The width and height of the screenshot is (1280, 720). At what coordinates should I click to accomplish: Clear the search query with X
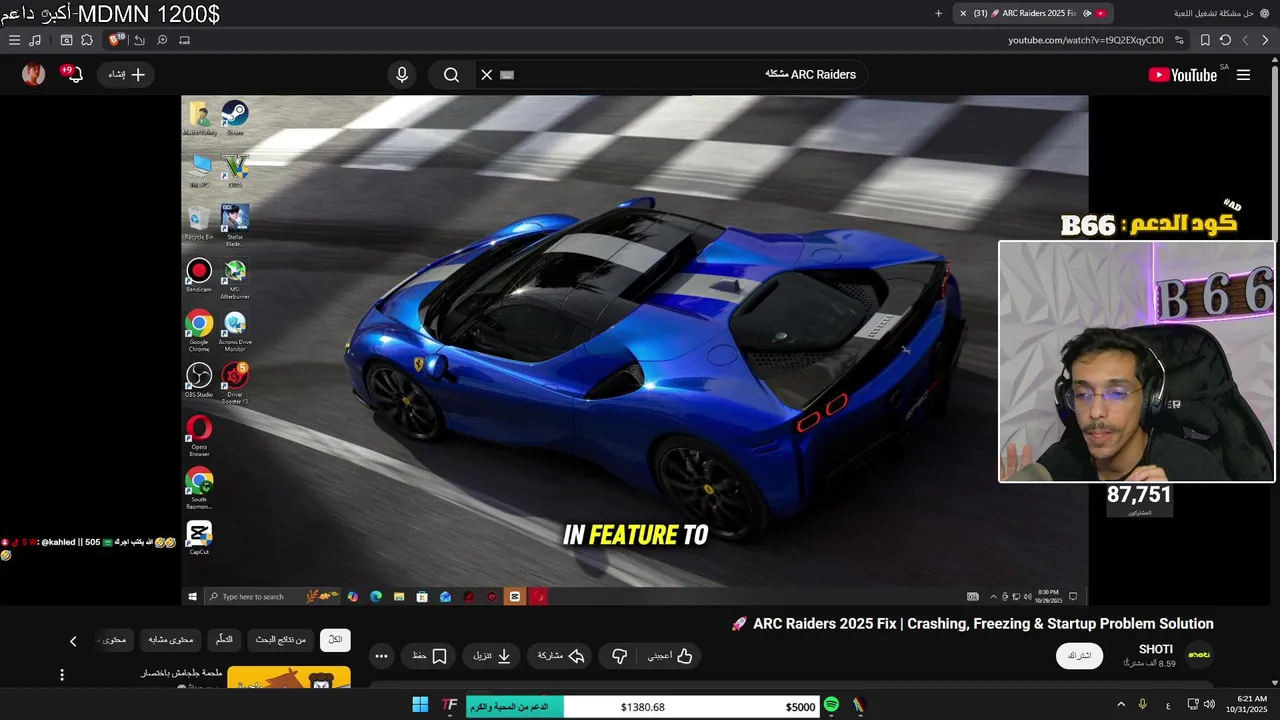pyautogui.click(x=487, y=75)
